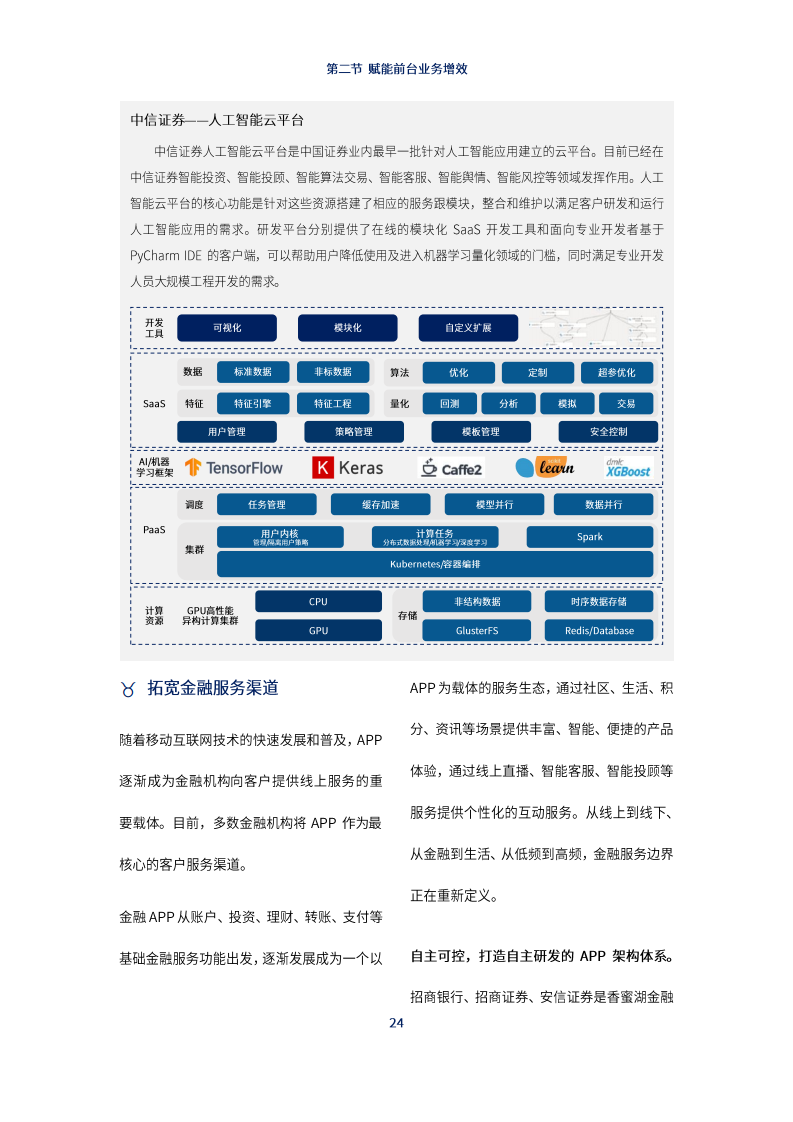Click the GlusterFS storage box

[477, 631]
